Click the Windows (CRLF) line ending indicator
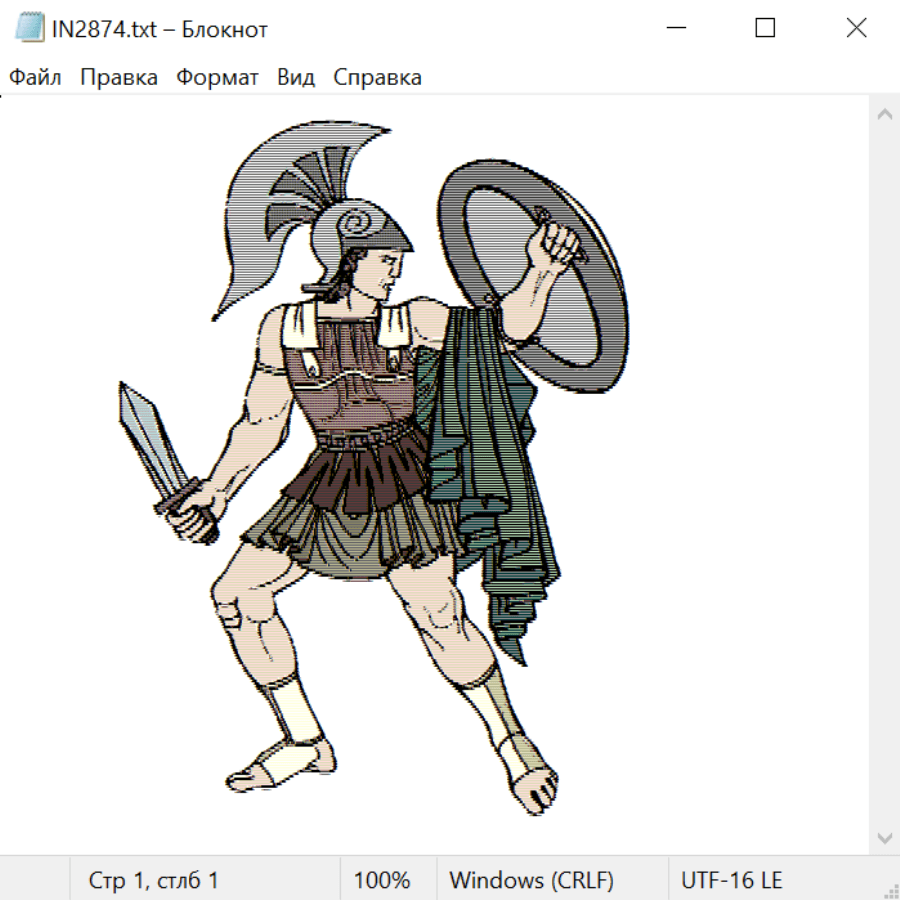Viewport: 900px width, 900px height. (x=531, y=880)
